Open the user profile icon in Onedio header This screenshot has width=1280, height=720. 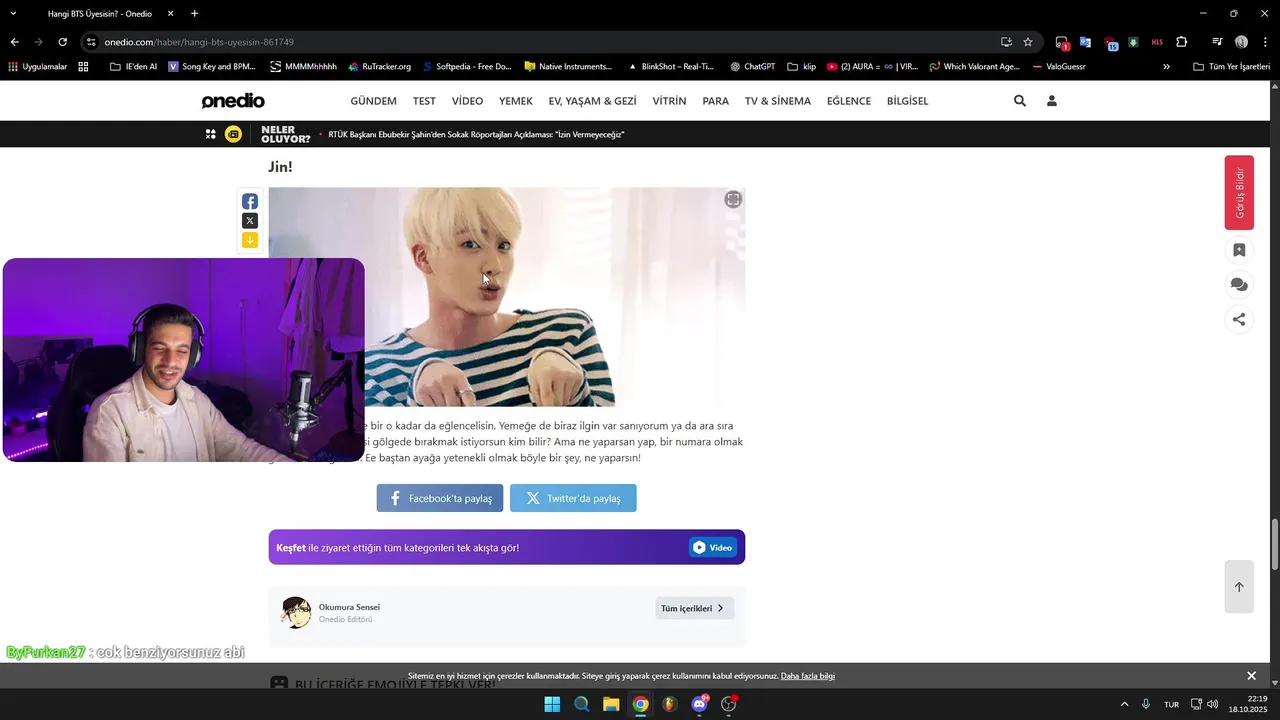click(x=1052, y=101)
